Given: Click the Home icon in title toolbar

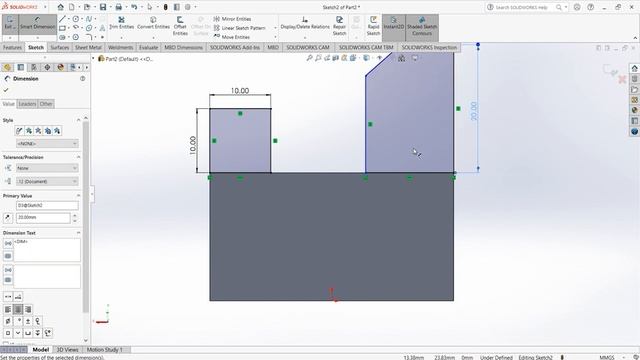Looking at the screenshot, I should 60,7.
